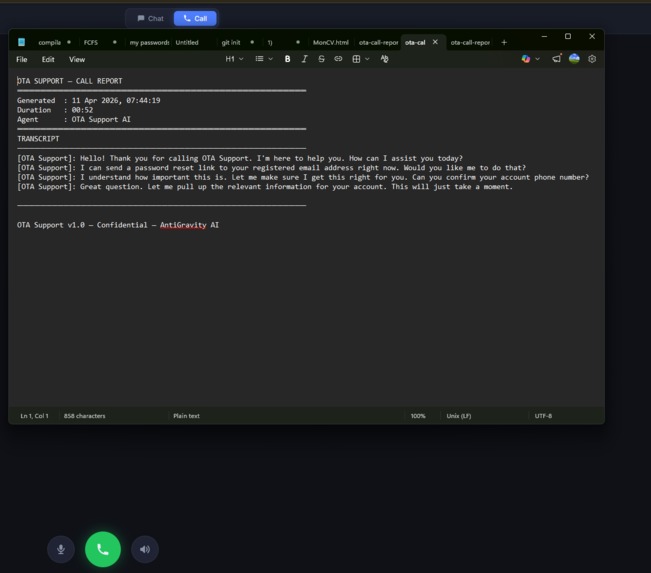Expand the Copilot dropdown arrow
This screenshot has height=573, width=651.
[537, 59]
